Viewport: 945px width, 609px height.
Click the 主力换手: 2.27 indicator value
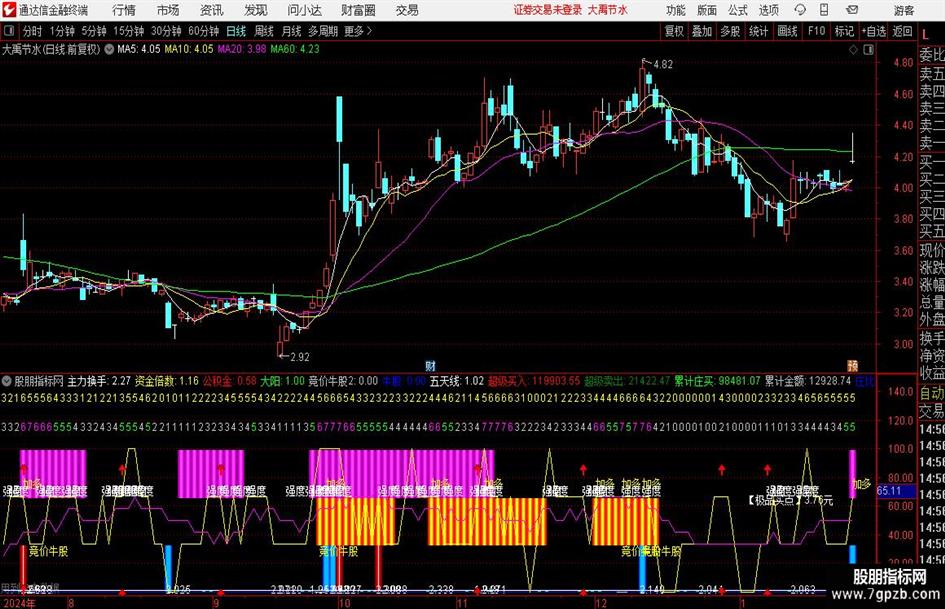point(99,381)
